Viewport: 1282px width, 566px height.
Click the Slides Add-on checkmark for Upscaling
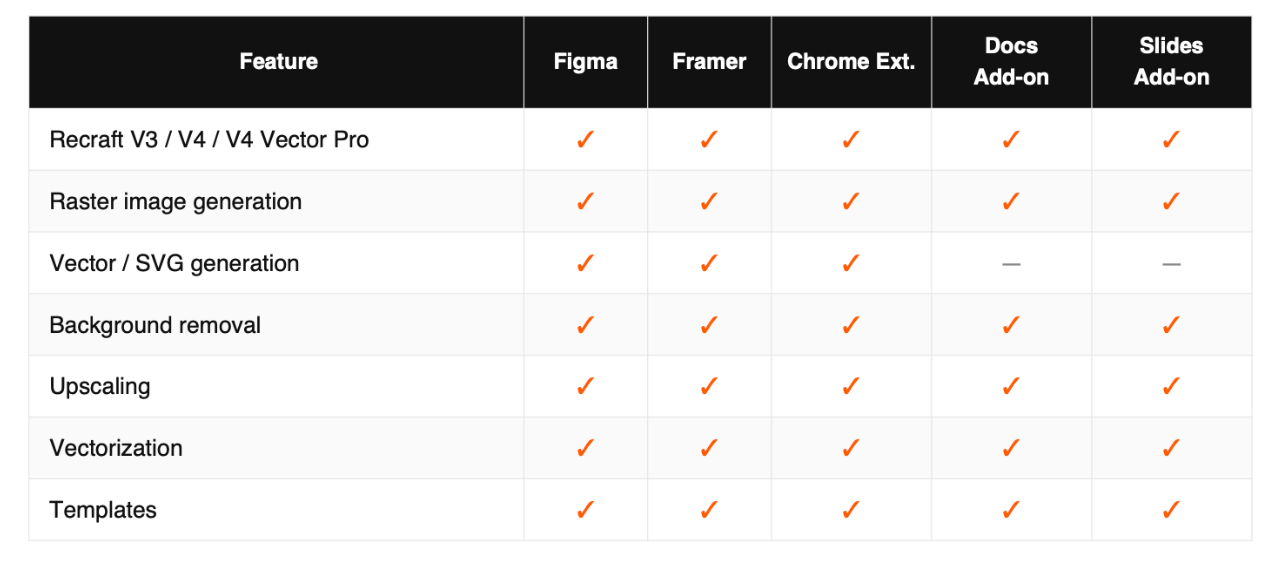pos(1171,386)
